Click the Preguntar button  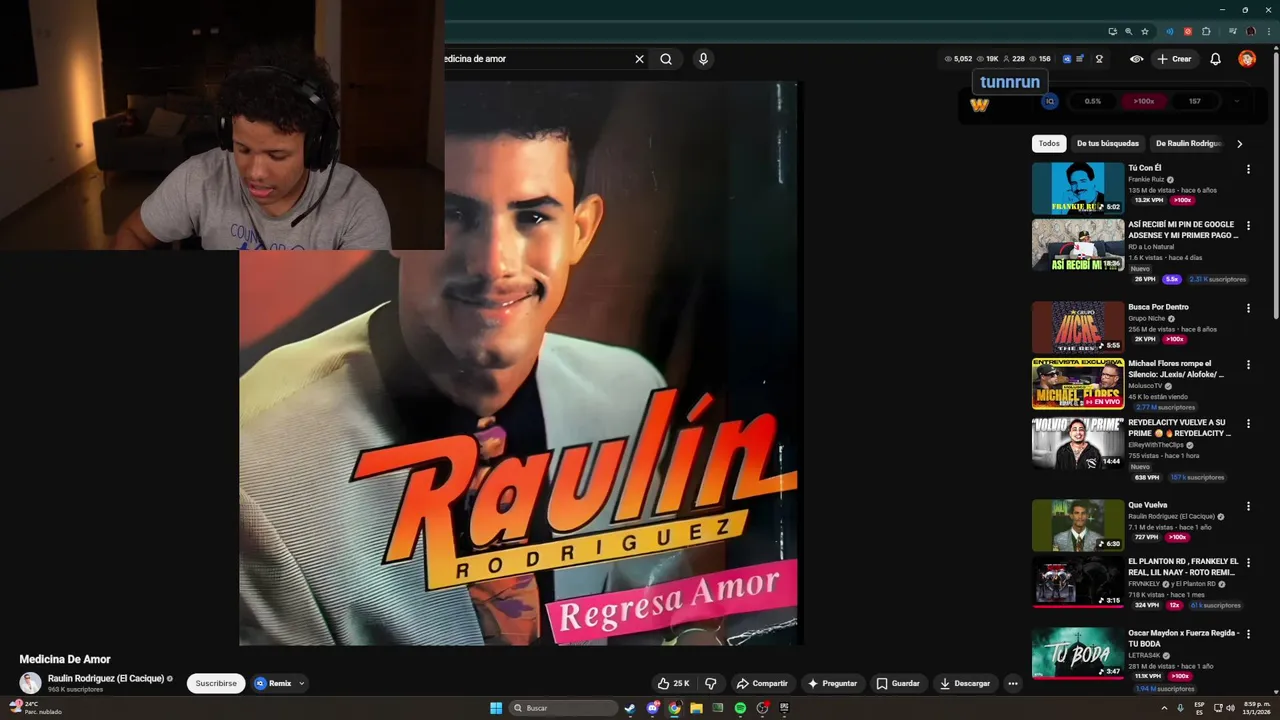(832, 683)
